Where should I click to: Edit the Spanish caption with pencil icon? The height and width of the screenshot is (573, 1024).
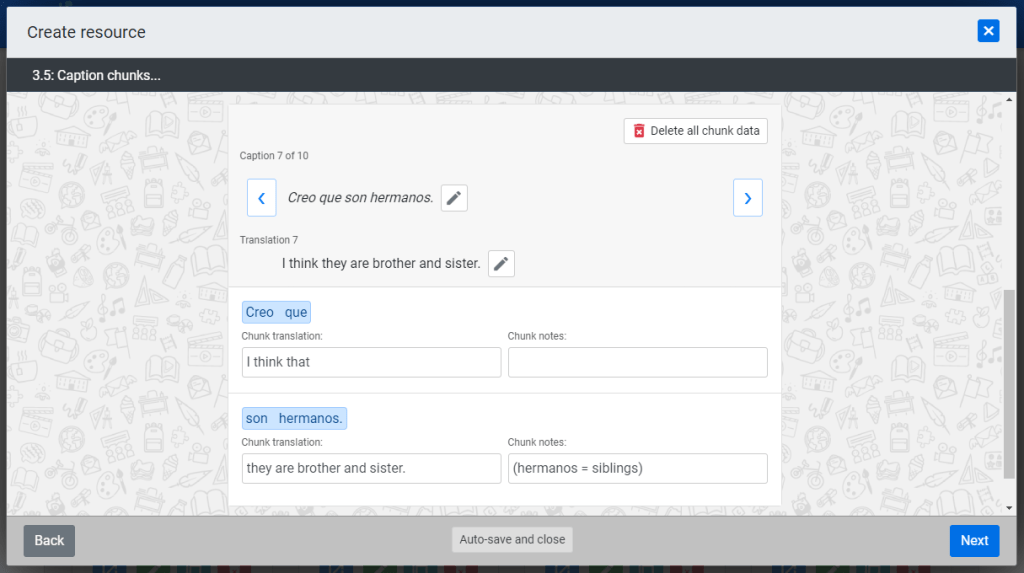point(454,198)
